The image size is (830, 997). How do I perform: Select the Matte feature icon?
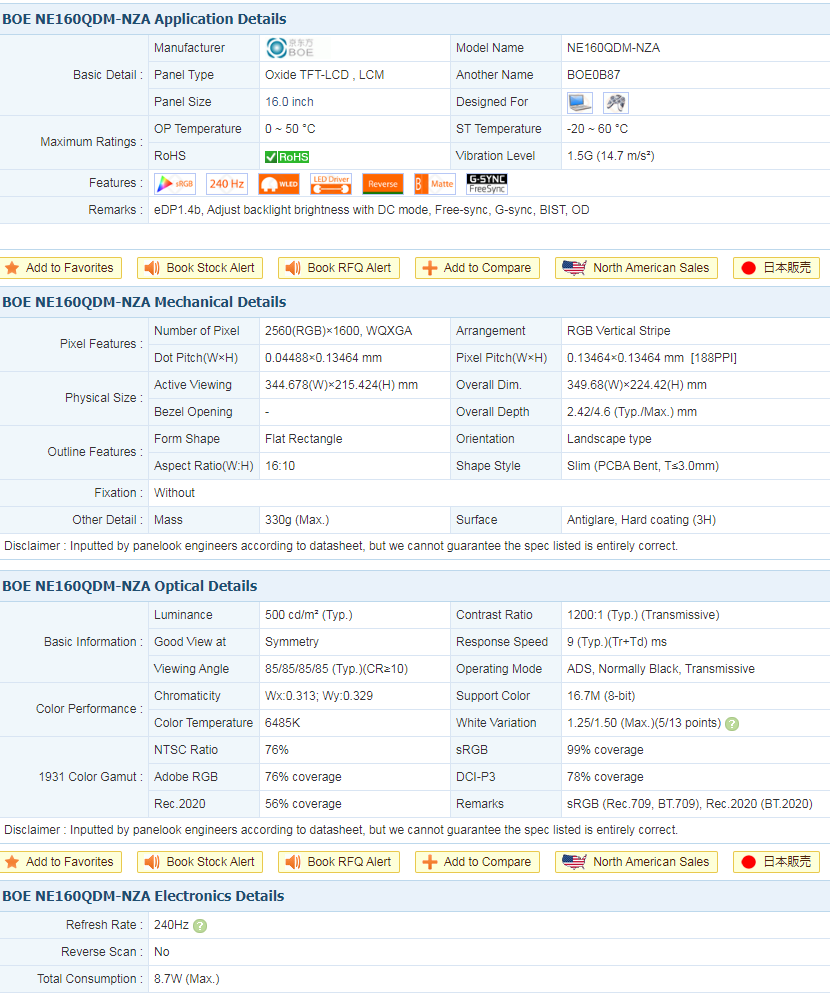tap(434, 184)
